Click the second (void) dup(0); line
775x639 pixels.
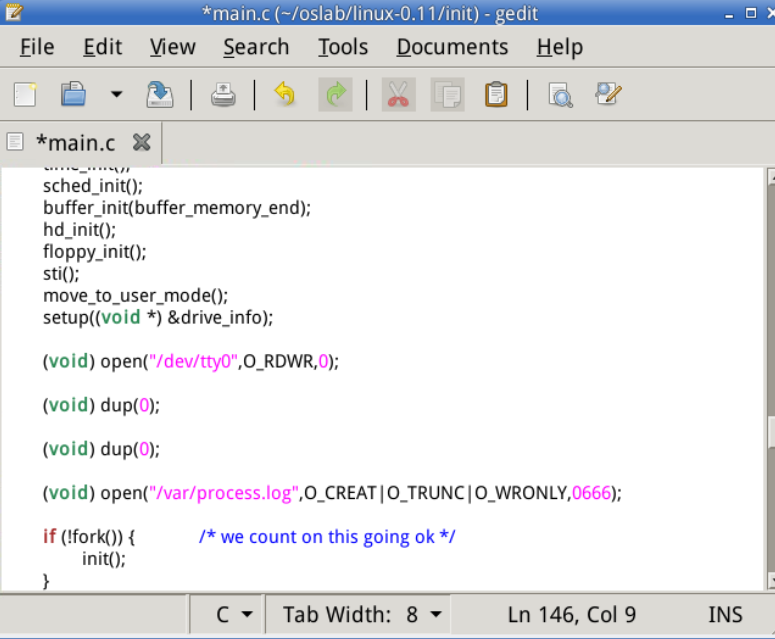101,449
